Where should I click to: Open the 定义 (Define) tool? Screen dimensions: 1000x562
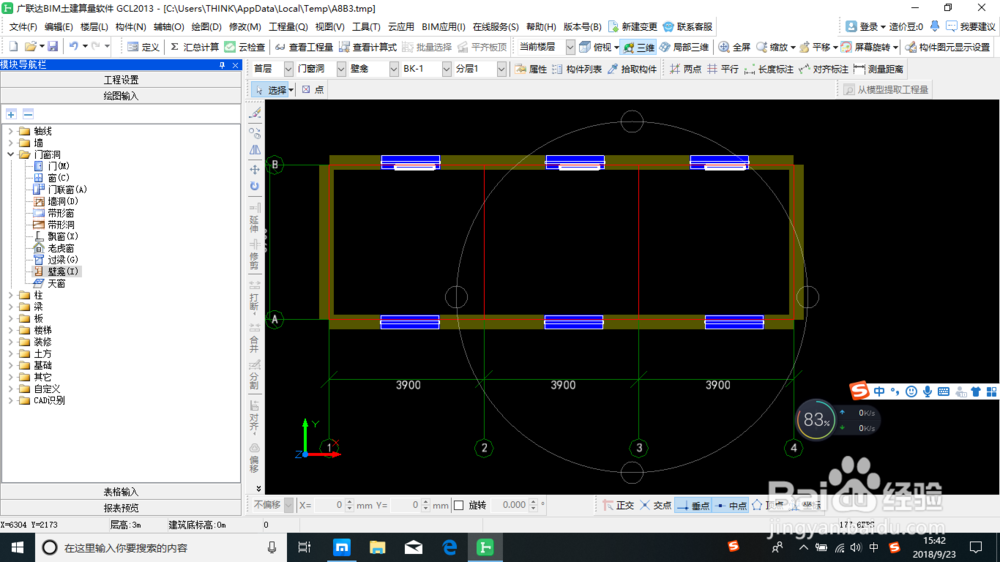coord(143,47)
